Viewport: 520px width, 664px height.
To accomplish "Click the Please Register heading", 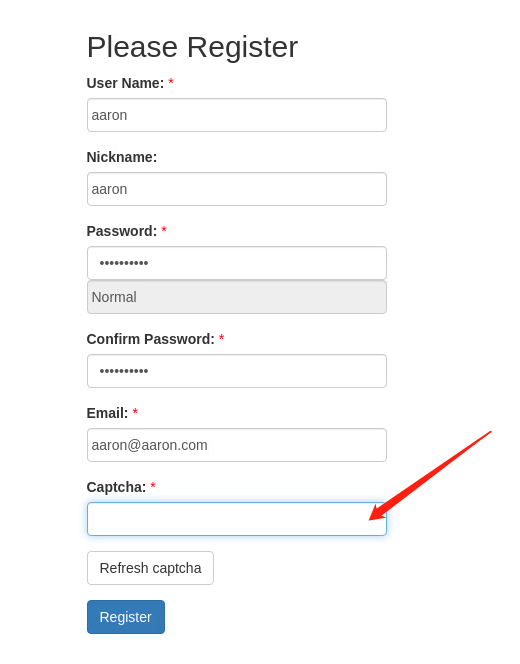I will point(192,47).
